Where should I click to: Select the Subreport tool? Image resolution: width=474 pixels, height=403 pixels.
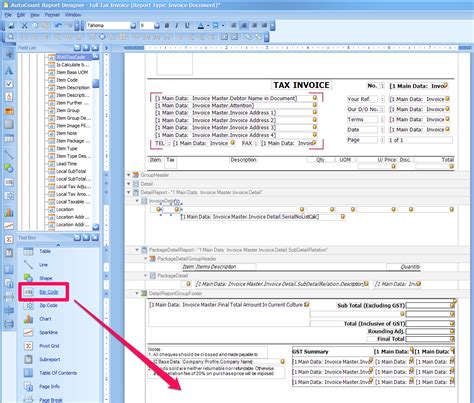click(50, 359)
